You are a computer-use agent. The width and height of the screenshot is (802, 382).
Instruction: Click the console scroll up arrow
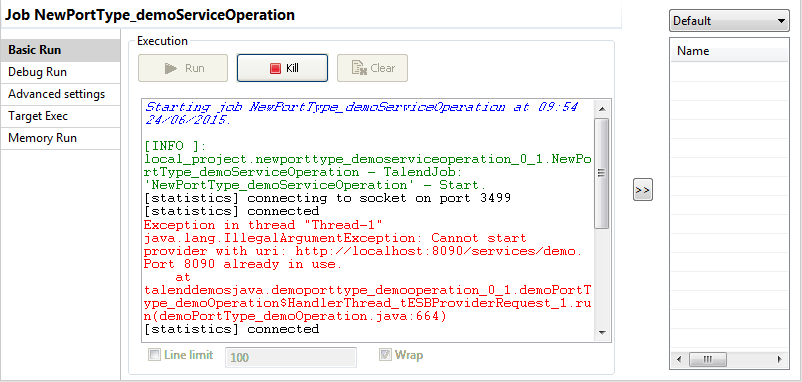pos(602,109)
